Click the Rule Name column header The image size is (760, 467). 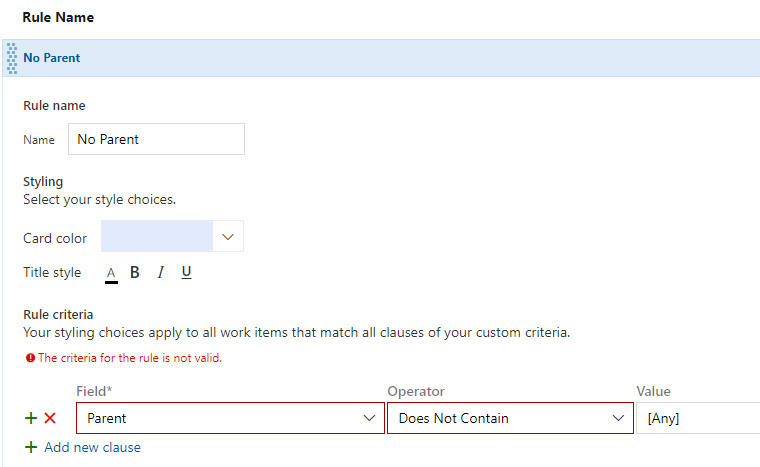[58, 17]
